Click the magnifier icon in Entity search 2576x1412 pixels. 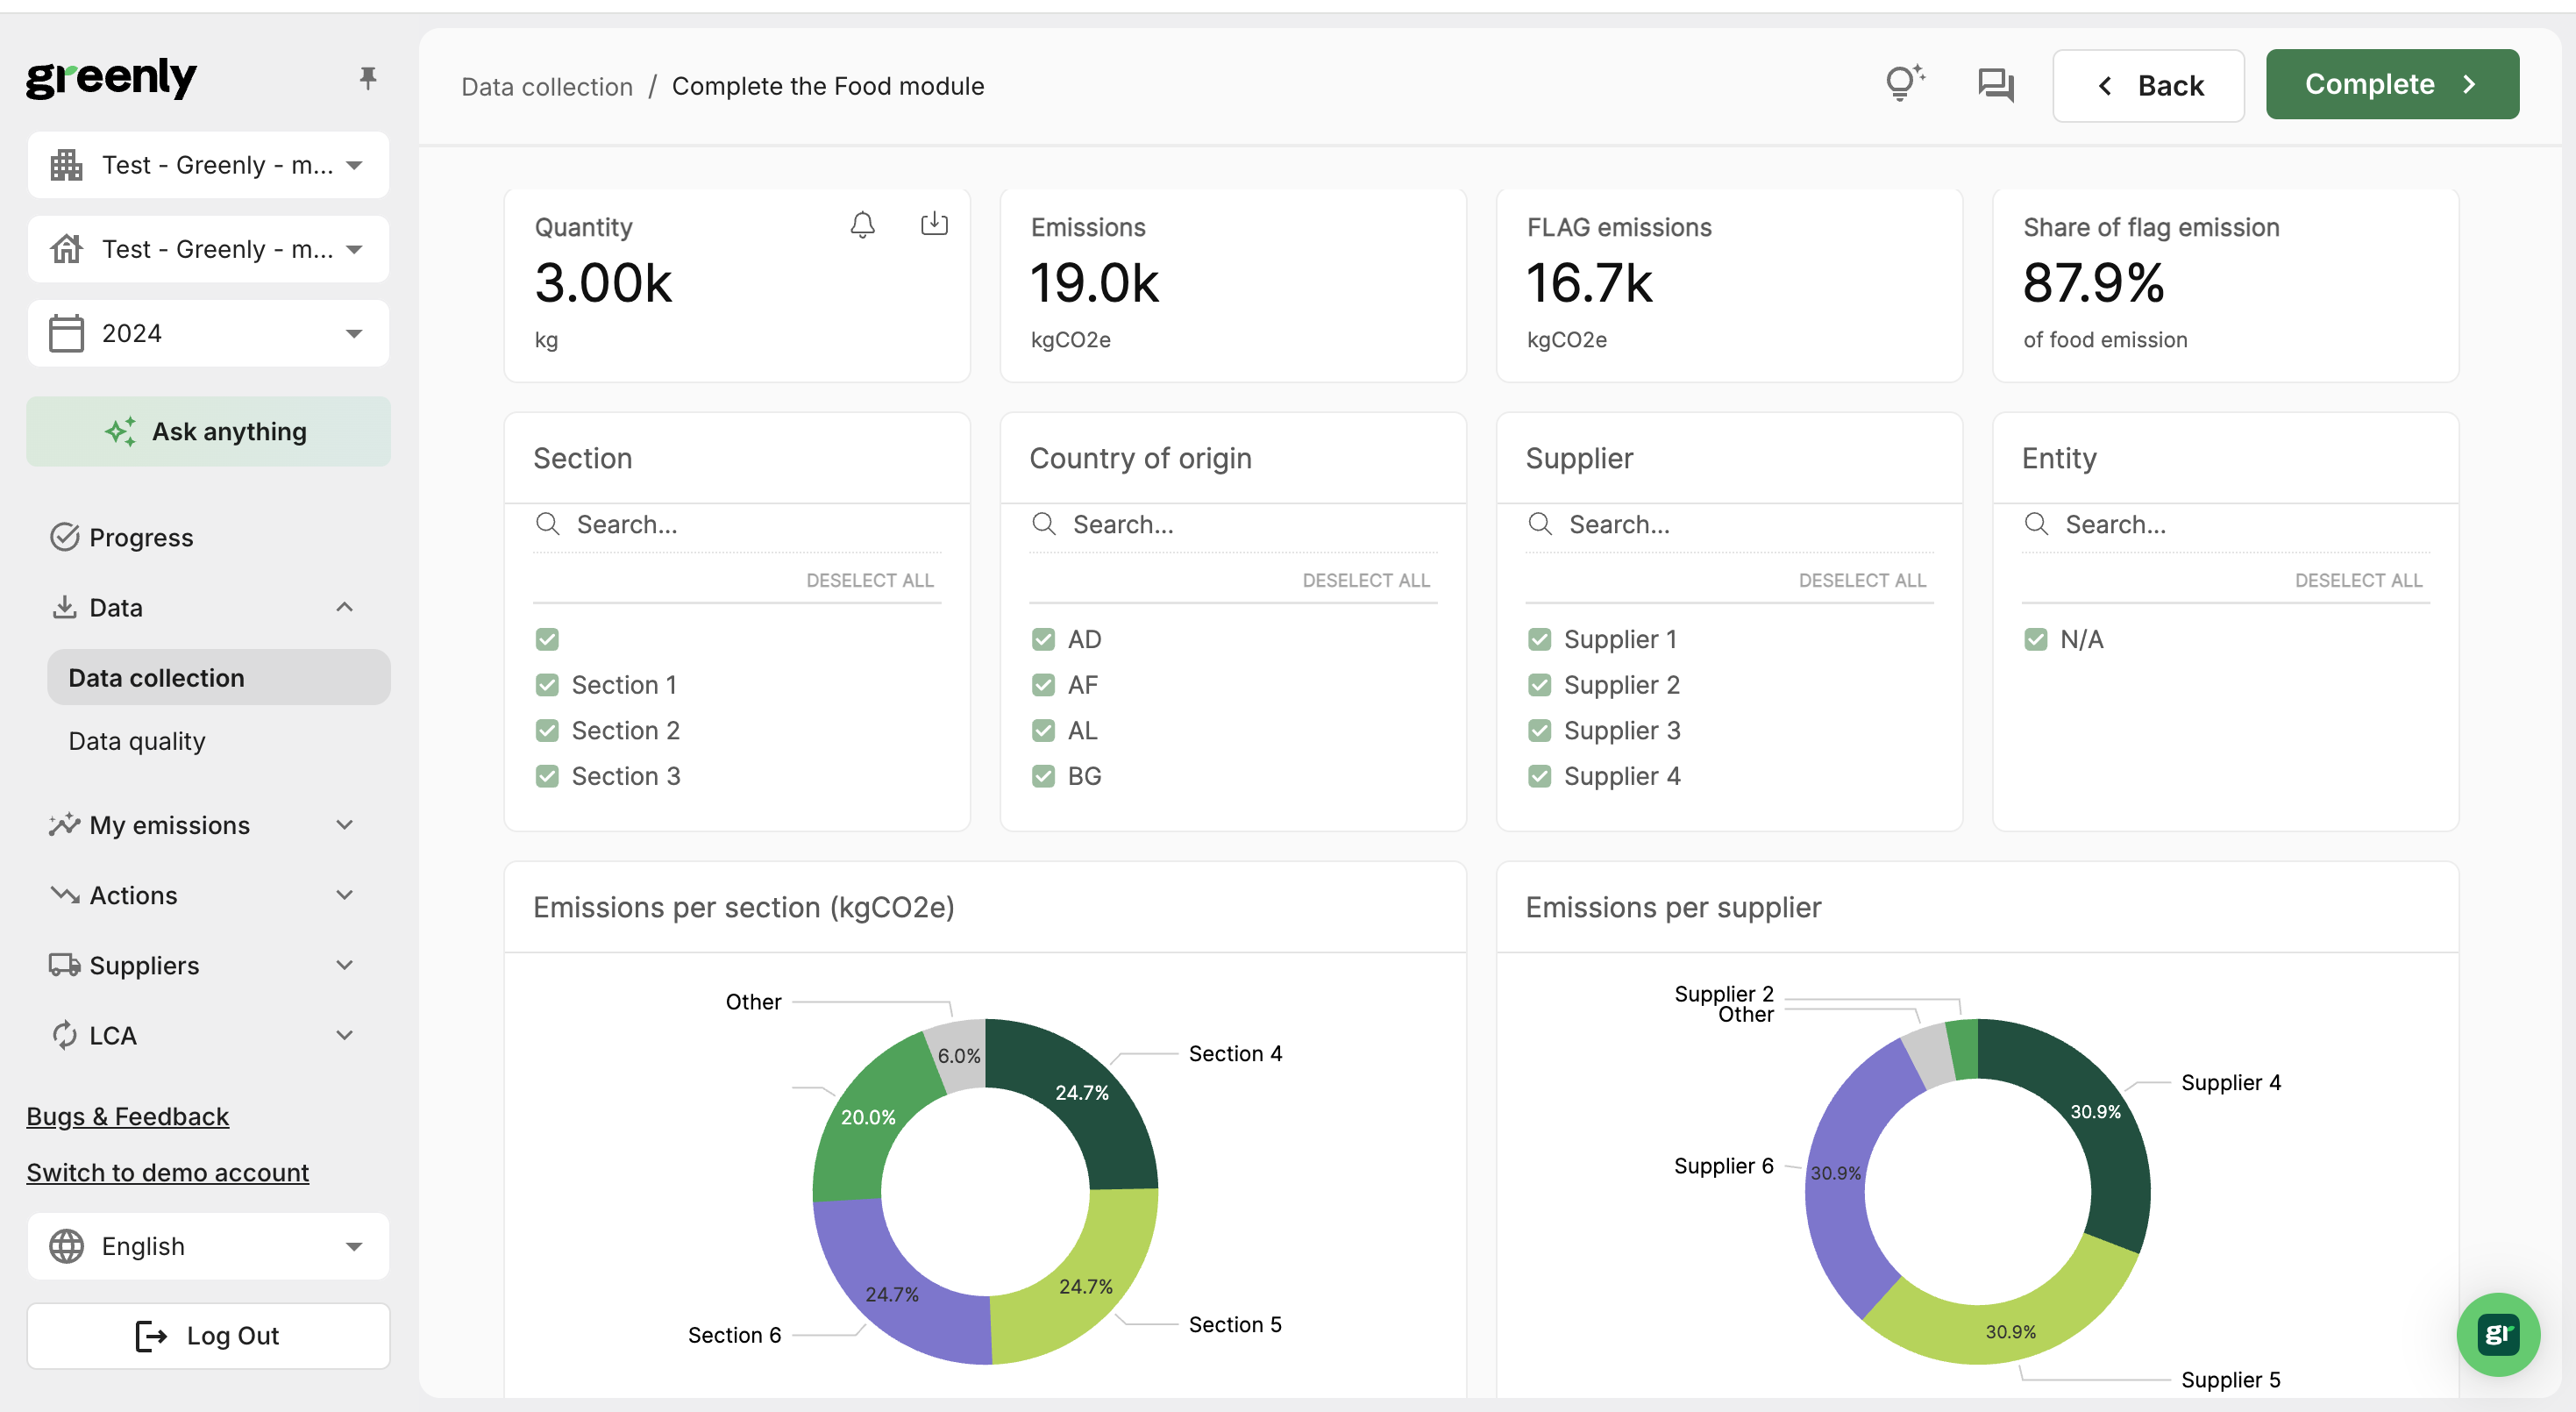pyautogui.click(x=2036, y=524)
